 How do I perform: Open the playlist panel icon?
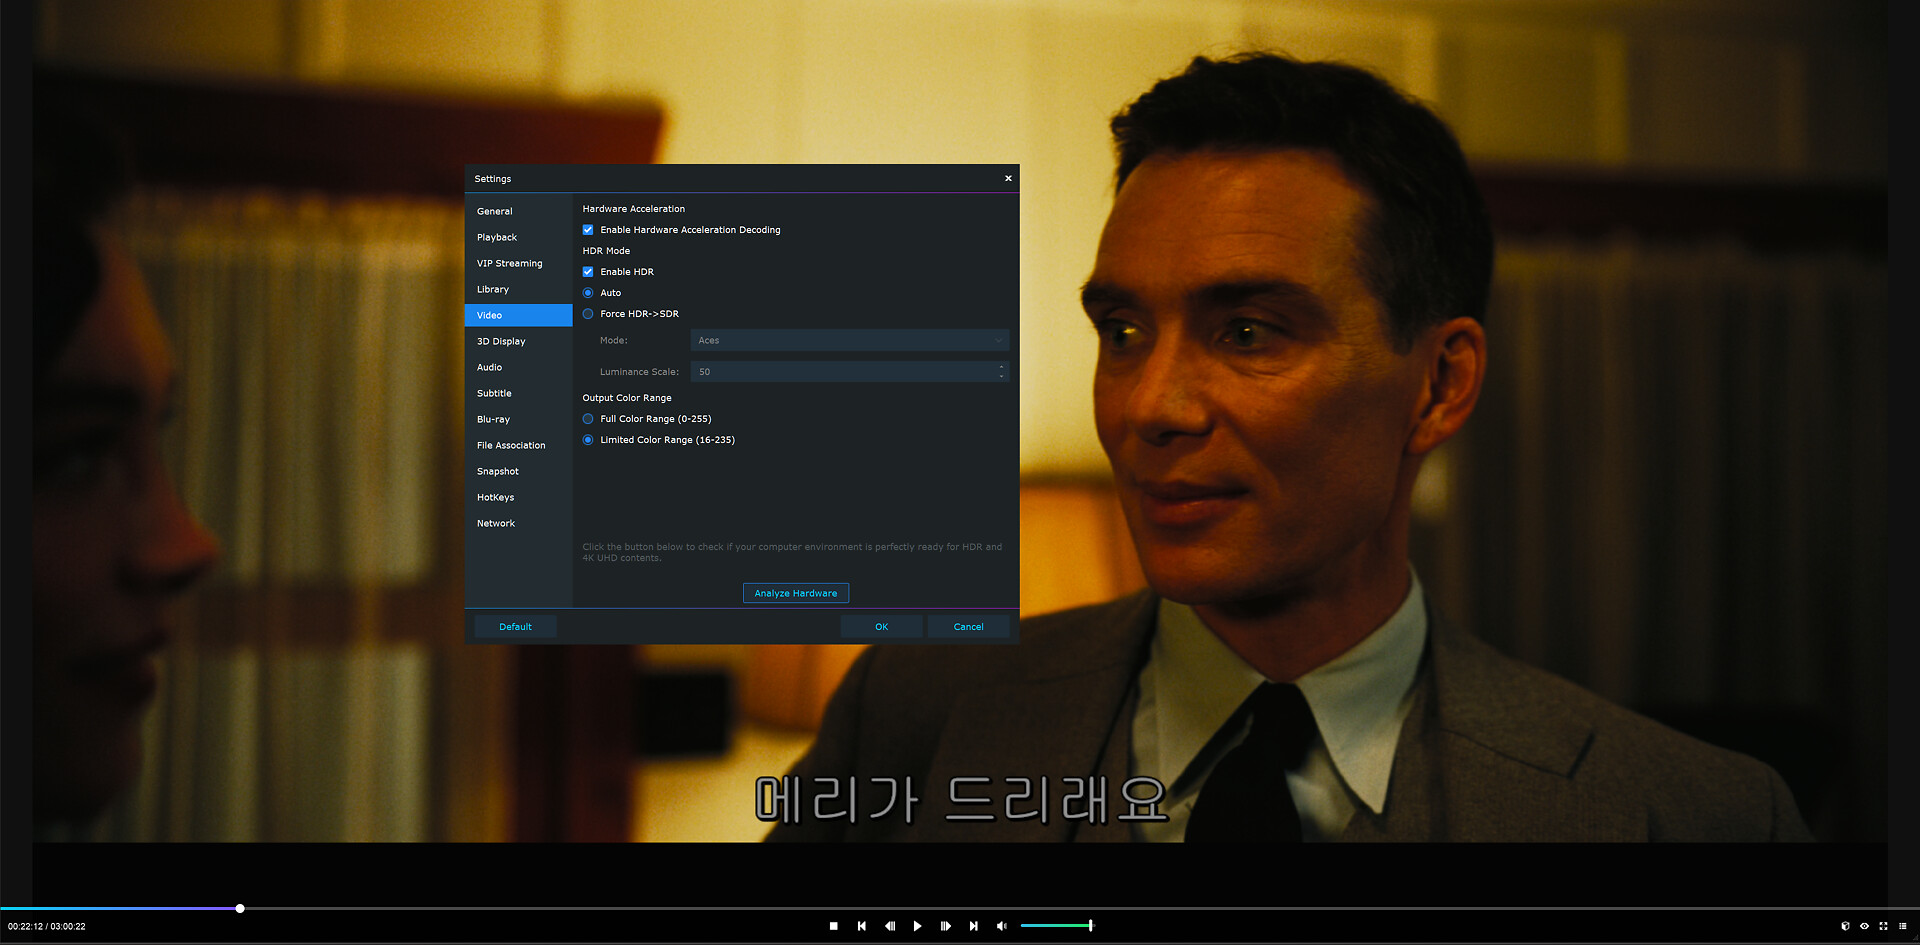tap(1902, 926)
